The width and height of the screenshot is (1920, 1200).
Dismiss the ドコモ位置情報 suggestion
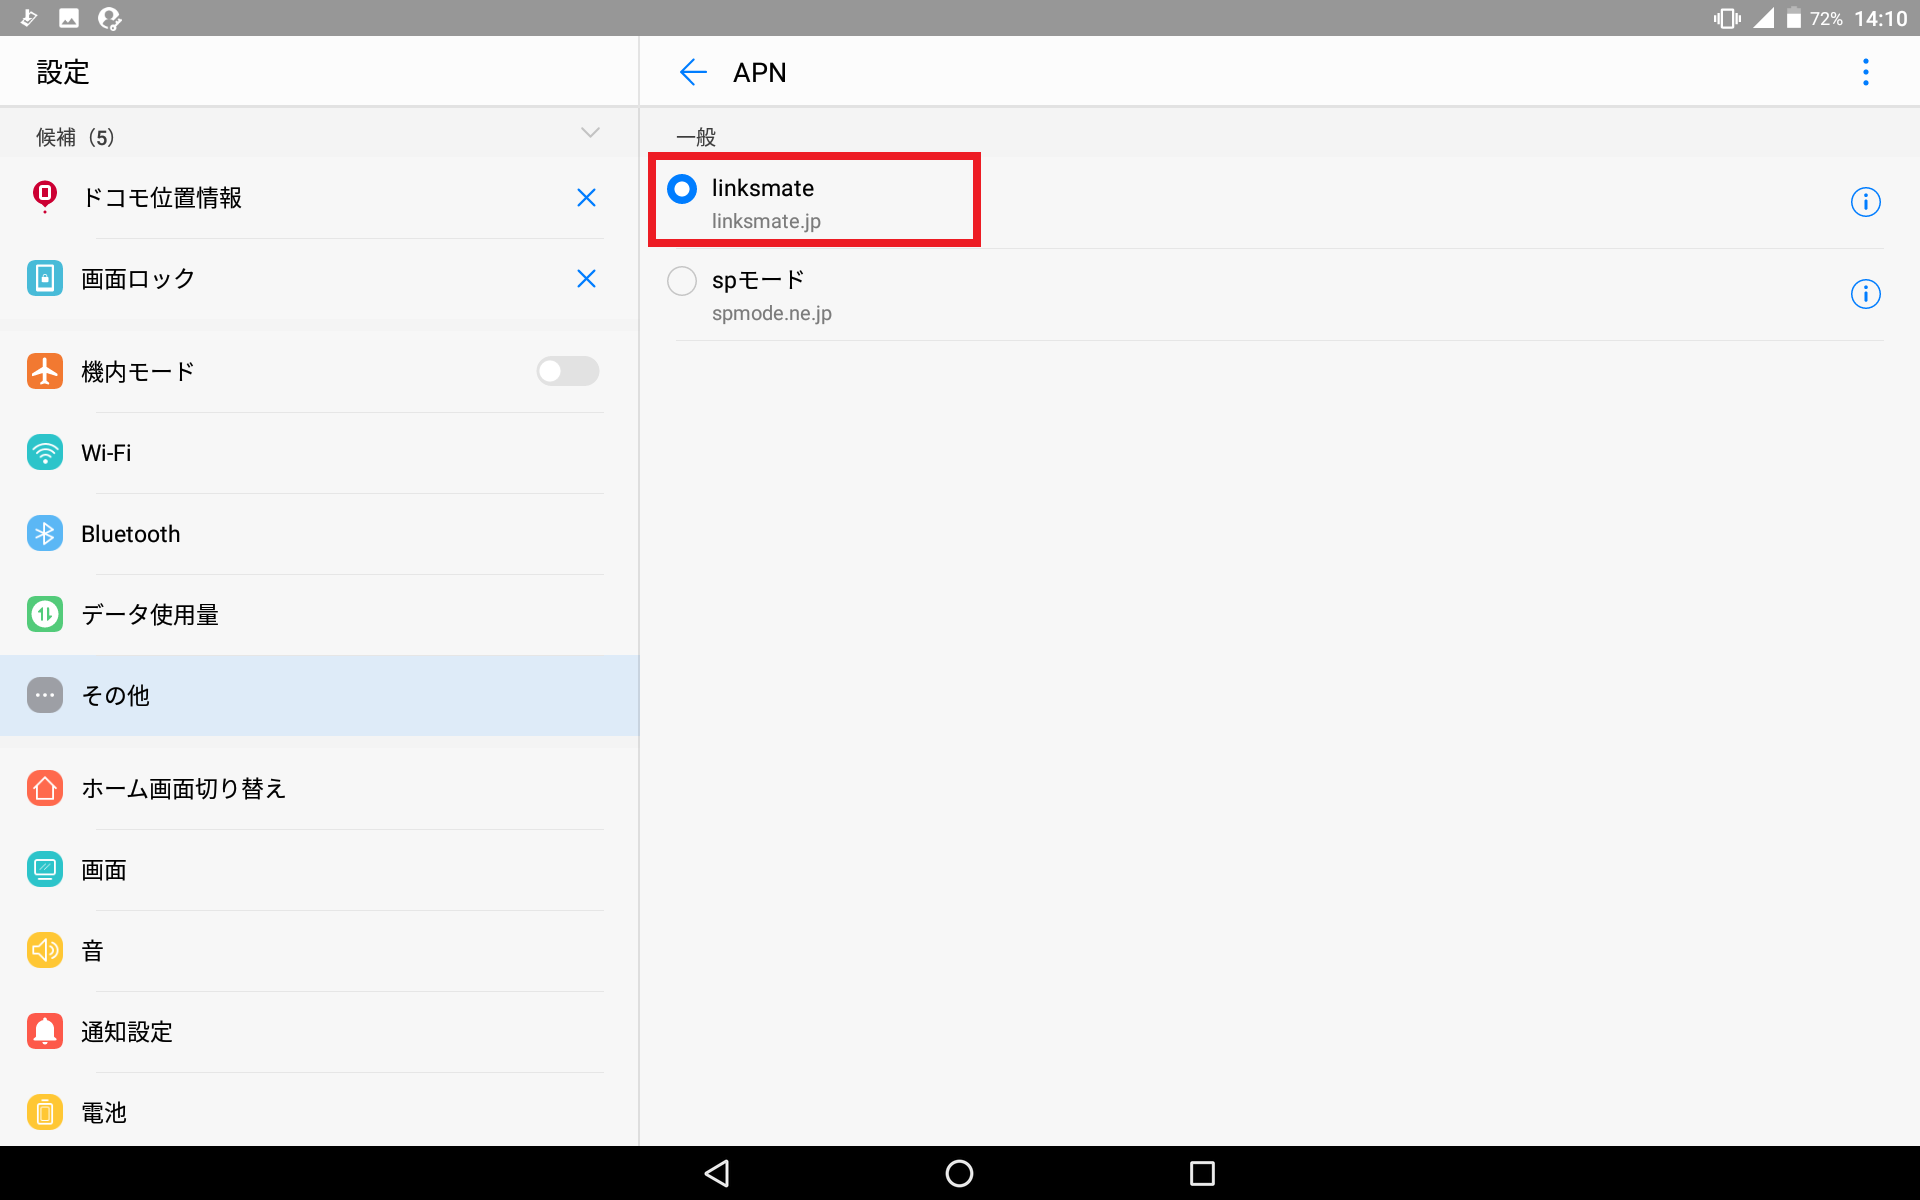pos(586,198)
